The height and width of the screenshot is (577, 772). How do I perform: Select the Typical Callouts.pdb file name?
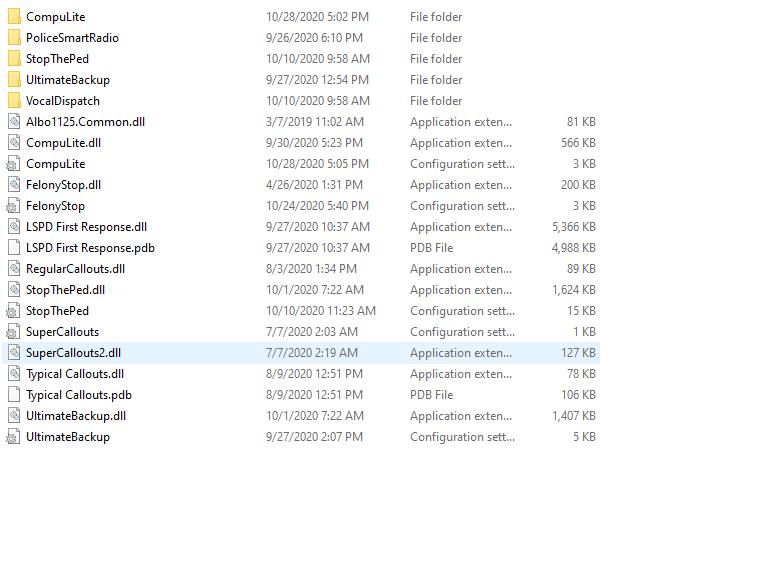click(79, 395)
